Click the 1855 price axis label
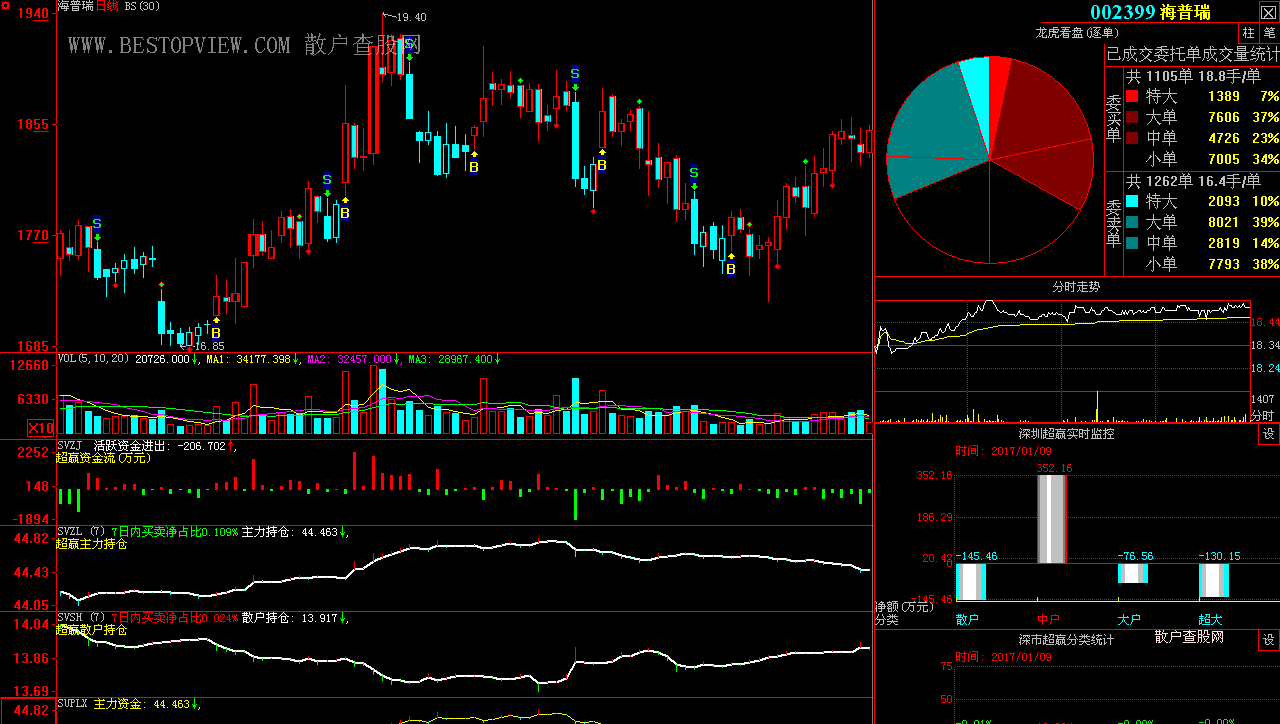The width and height of the screenshot is (1280, 724). [33, 125]
